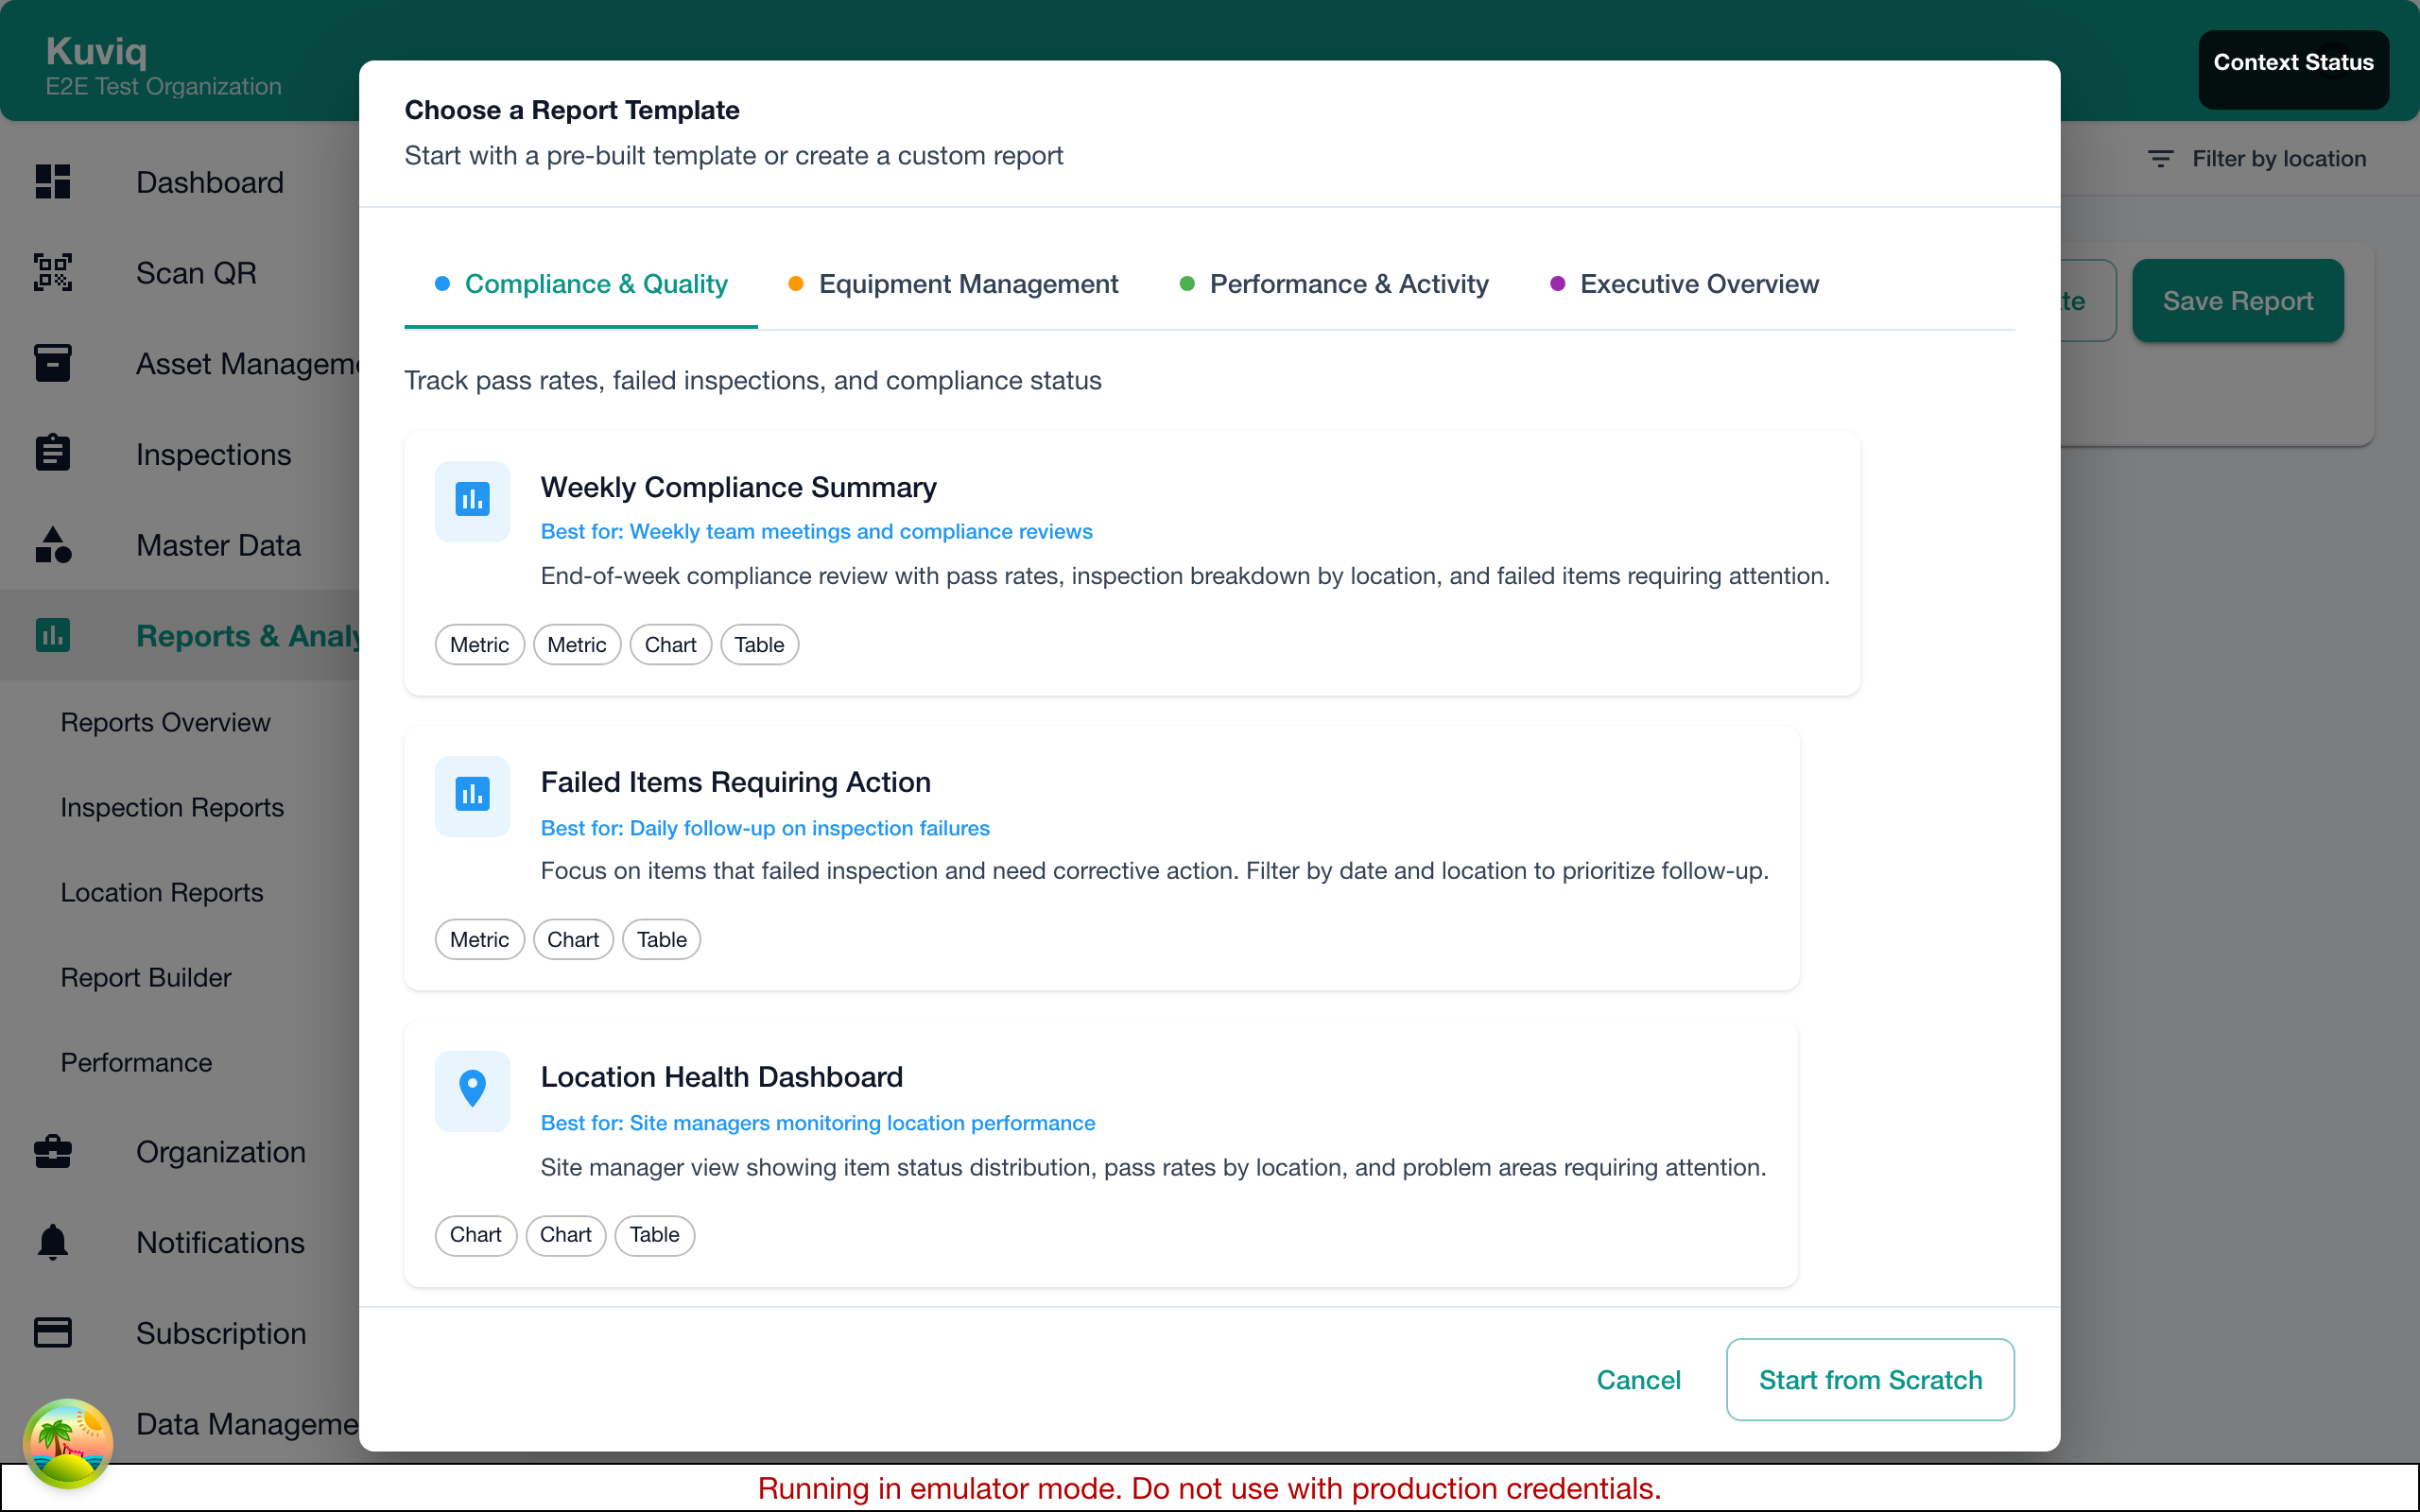Toggle the Table tag on Failed Items card
This screenshot has width=2420, height=1512.
click(x=661, y=939)
